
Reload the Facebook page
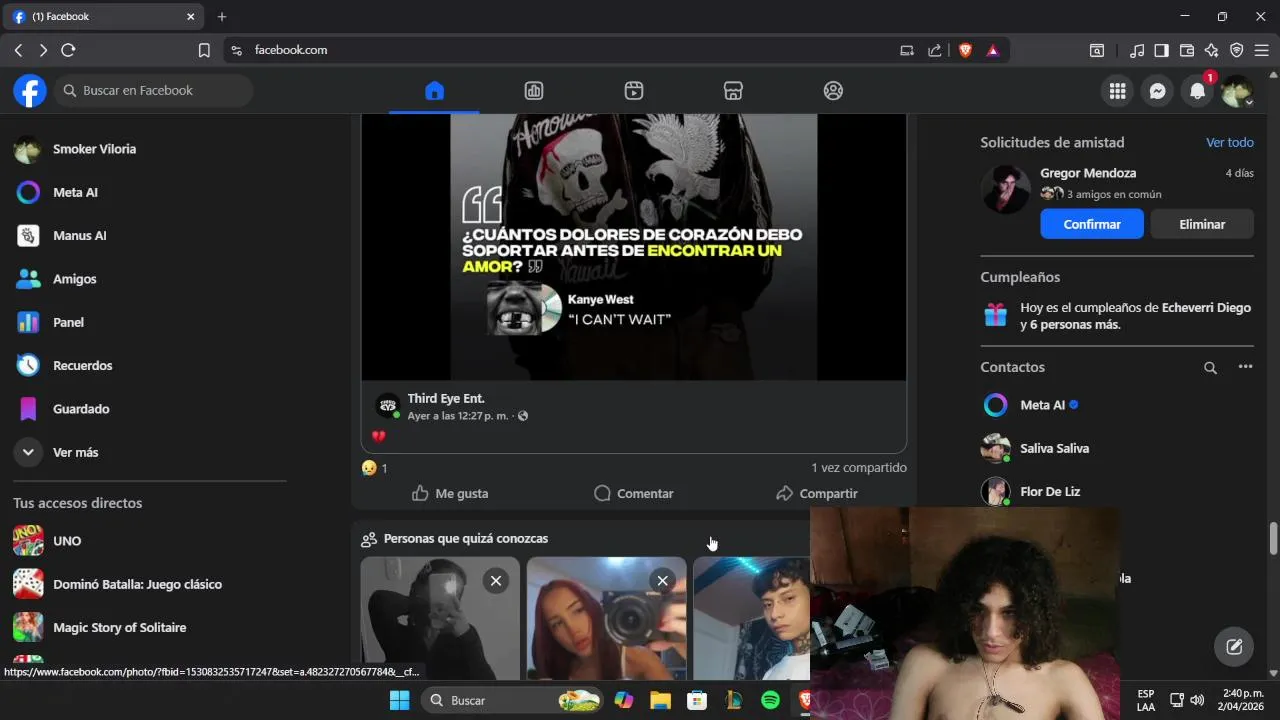(68, 50)
